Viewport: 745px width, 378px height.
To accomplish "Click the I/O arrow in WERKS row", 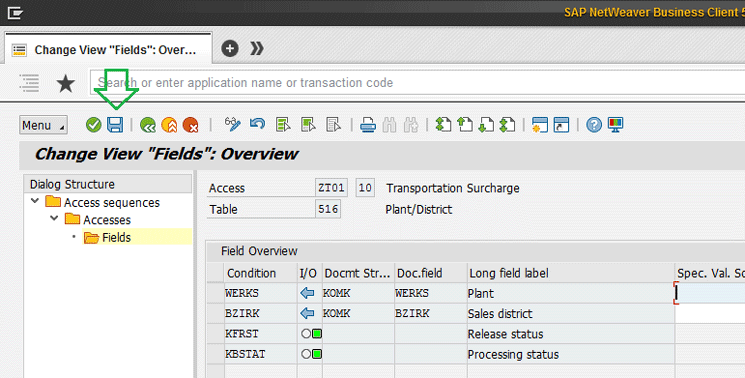I will click(307, 293).
